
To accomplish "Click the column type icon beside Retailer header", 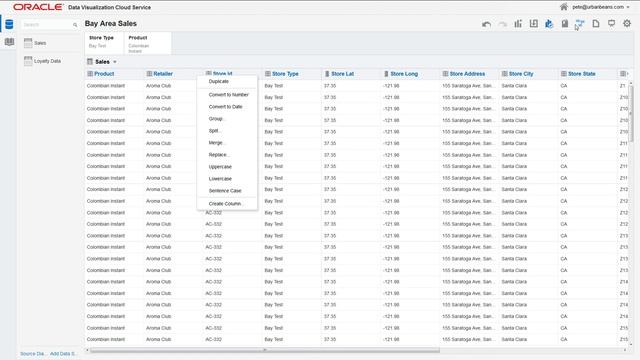I will click(x=149, y=74).
